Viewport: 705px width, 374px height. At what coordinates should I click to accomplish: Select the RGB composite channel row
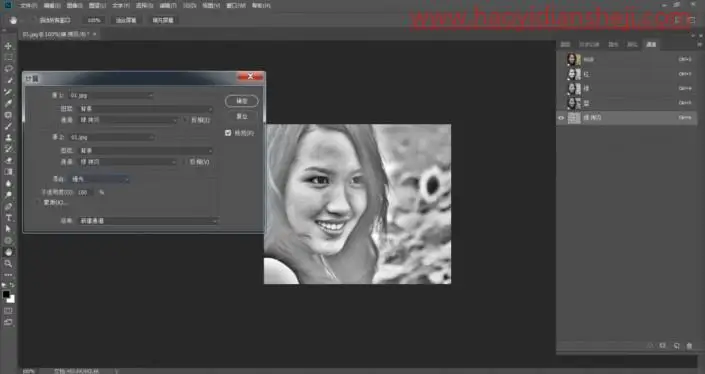pos(627,59)
